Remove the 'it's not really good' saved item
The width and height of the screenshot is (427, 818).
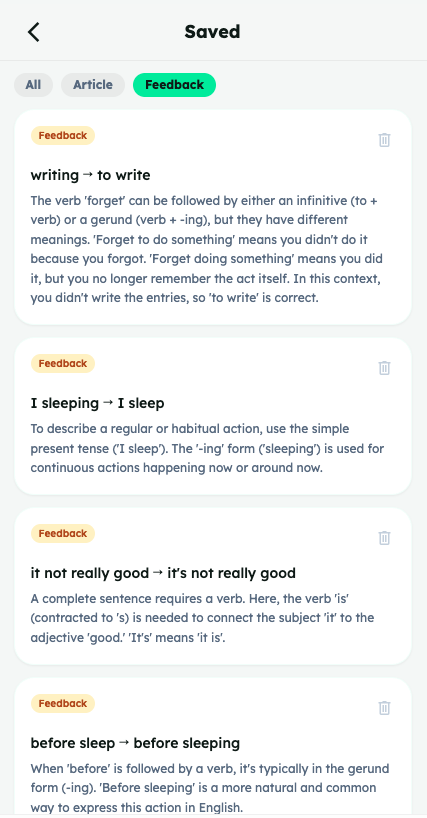click(x=384, y=538)
